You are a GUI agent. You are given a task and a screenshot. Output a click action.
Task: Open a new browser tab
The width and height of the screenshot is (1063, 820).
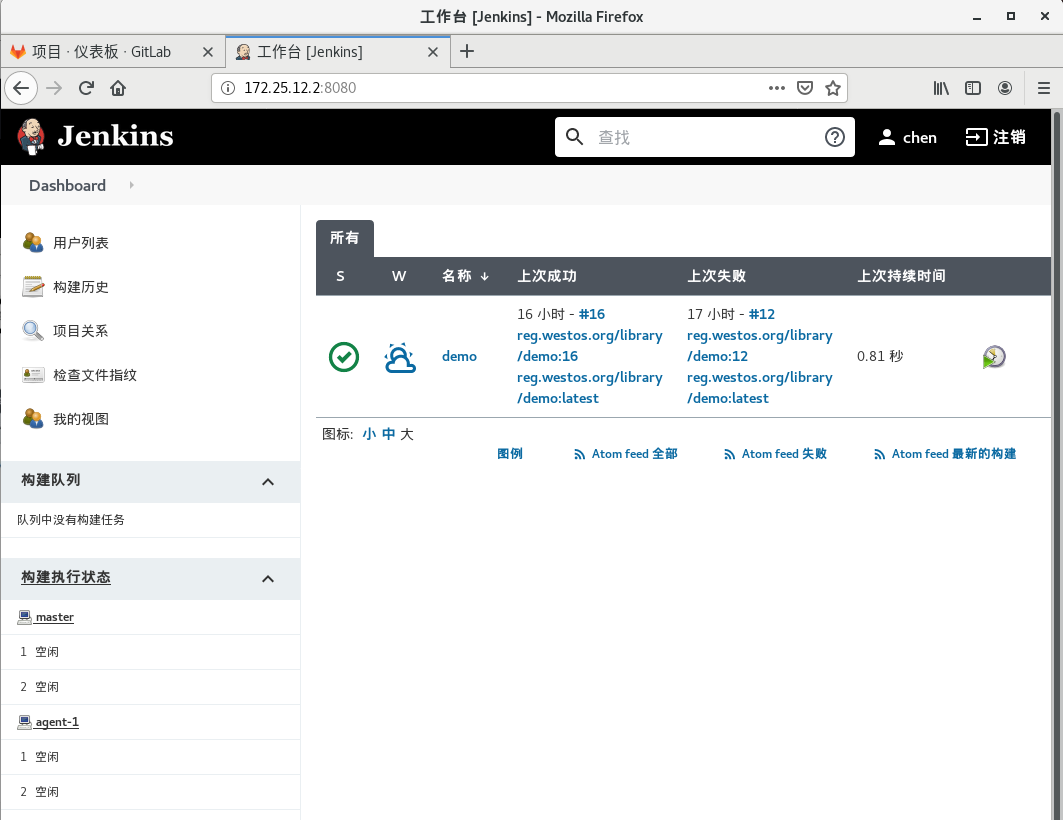(x=467, y=52)
